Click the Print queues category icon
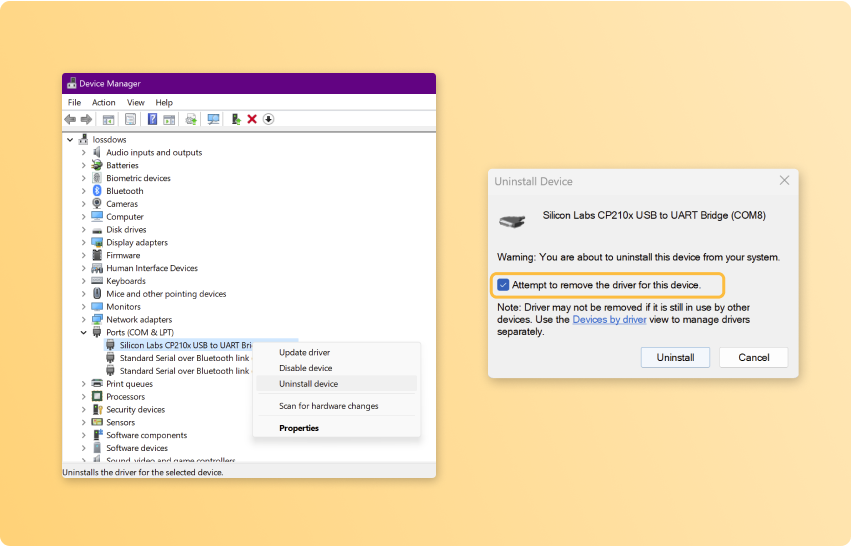Screen dimensions: 851x546 [97, 383]
